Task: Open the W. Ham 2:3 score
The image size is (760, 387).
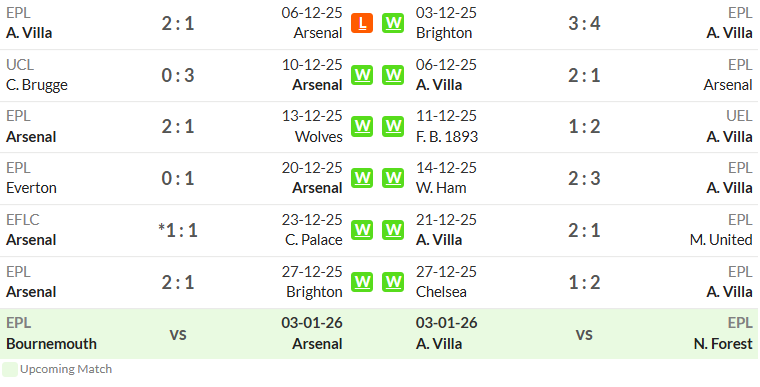Action: 584,178
